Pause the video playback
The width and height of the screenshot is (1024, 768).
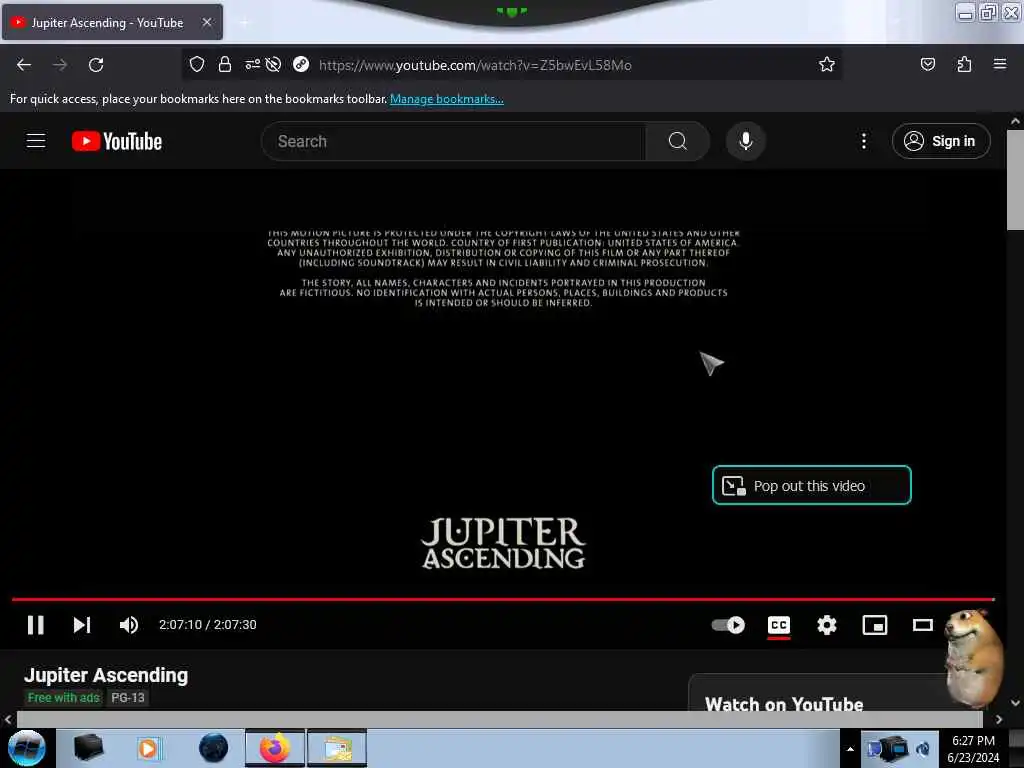click(x=36, y=625)
